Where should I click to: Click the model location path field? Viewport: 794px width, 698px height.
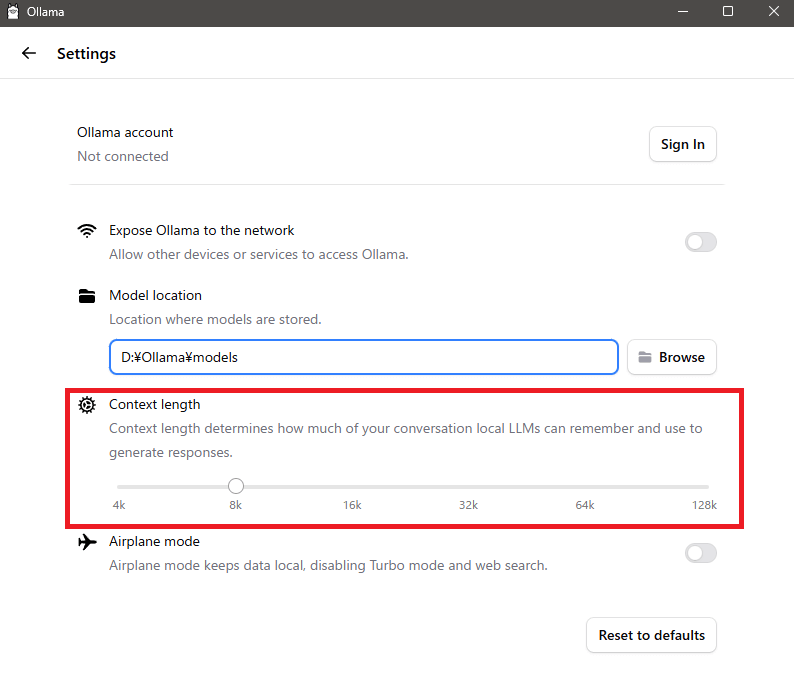click(364, 357)
